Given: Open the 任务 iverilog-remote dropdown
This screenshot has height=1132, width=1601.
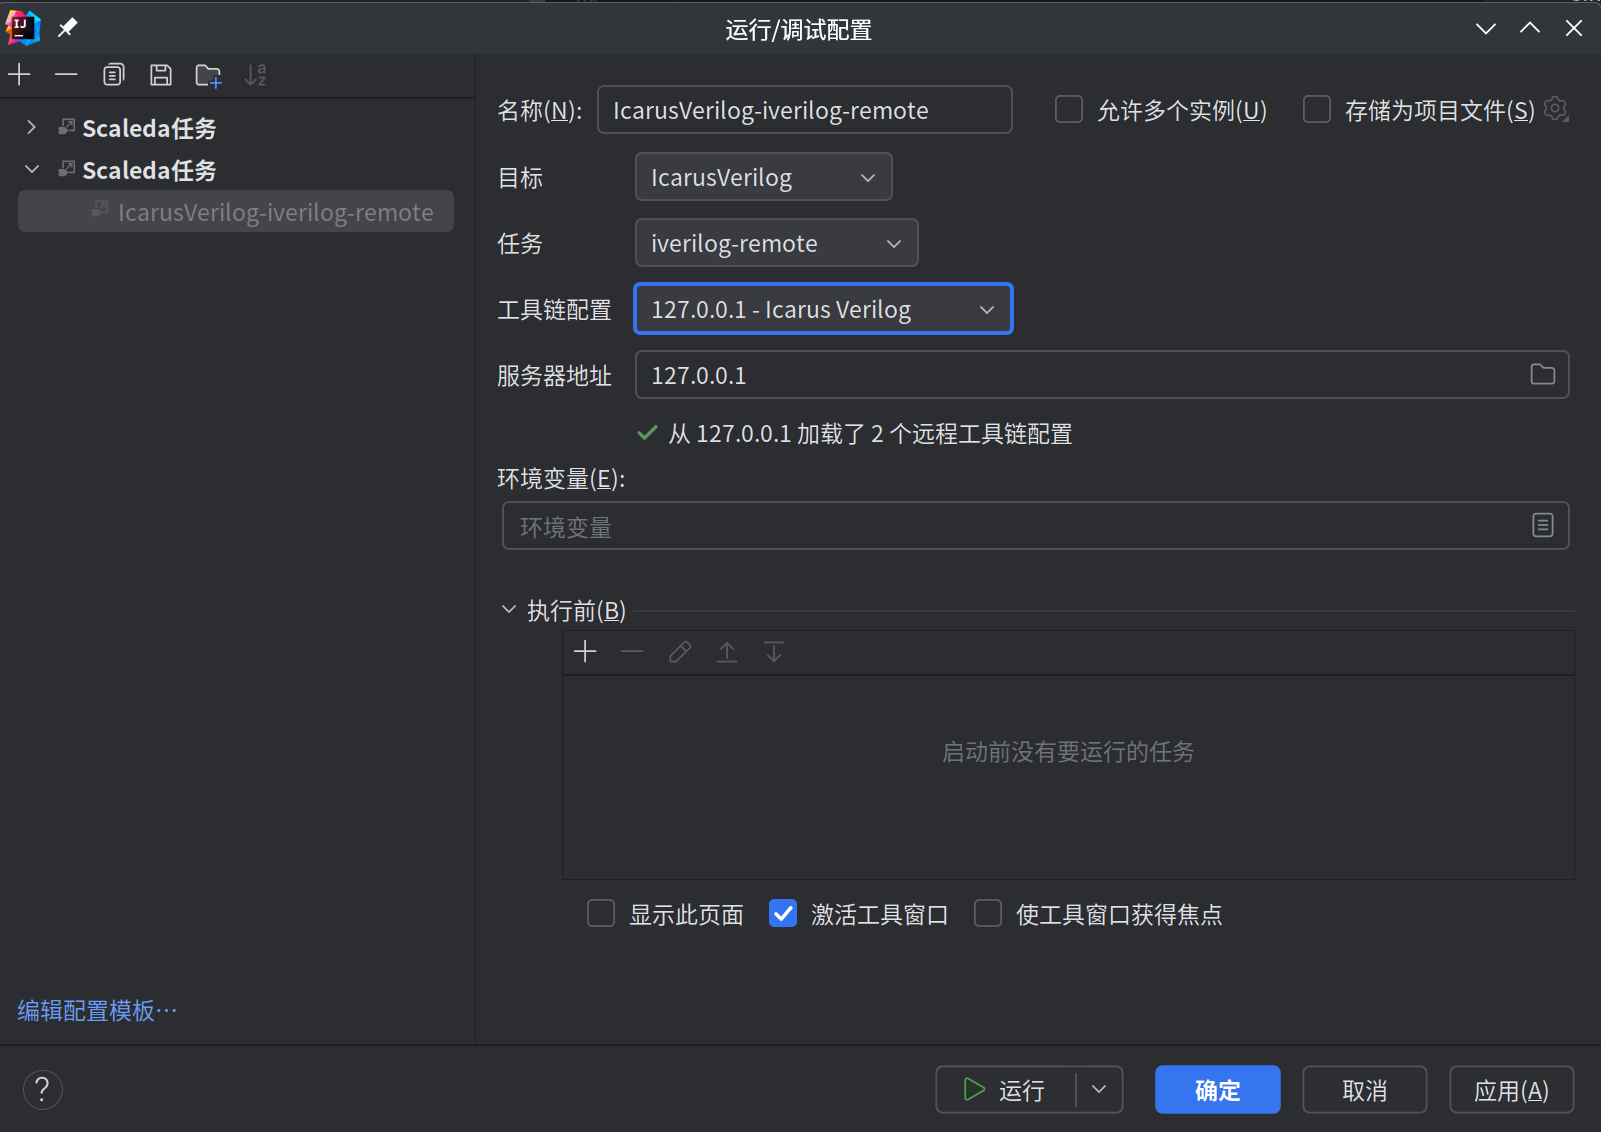Looking at the screenshot, I should pyautogui.click(x=777, y=243).
